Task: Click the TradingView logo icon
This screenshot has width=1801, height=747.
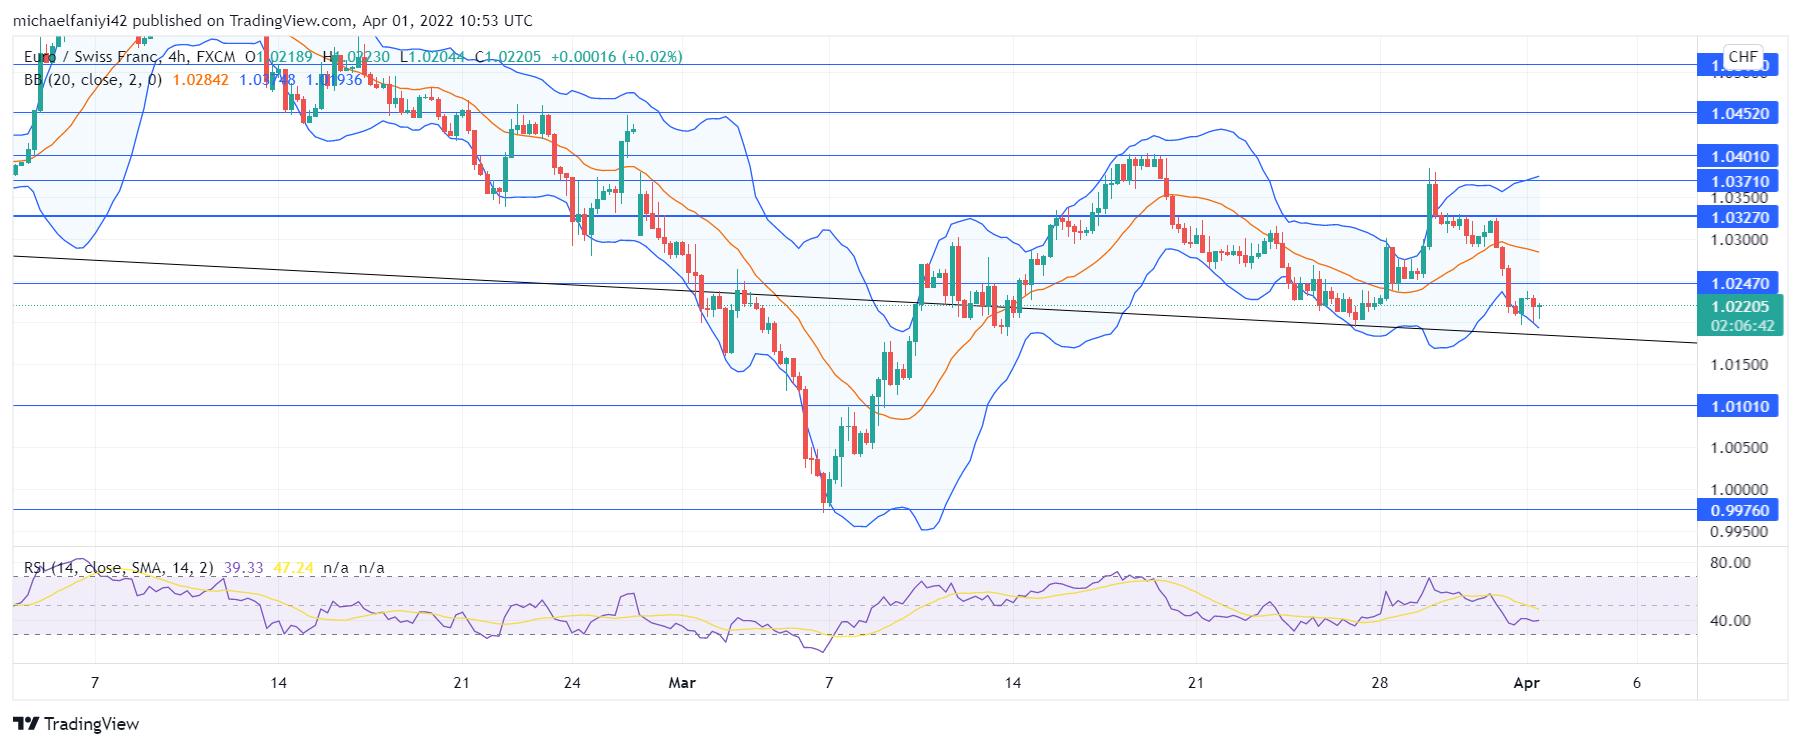Action: pos(26,724)
